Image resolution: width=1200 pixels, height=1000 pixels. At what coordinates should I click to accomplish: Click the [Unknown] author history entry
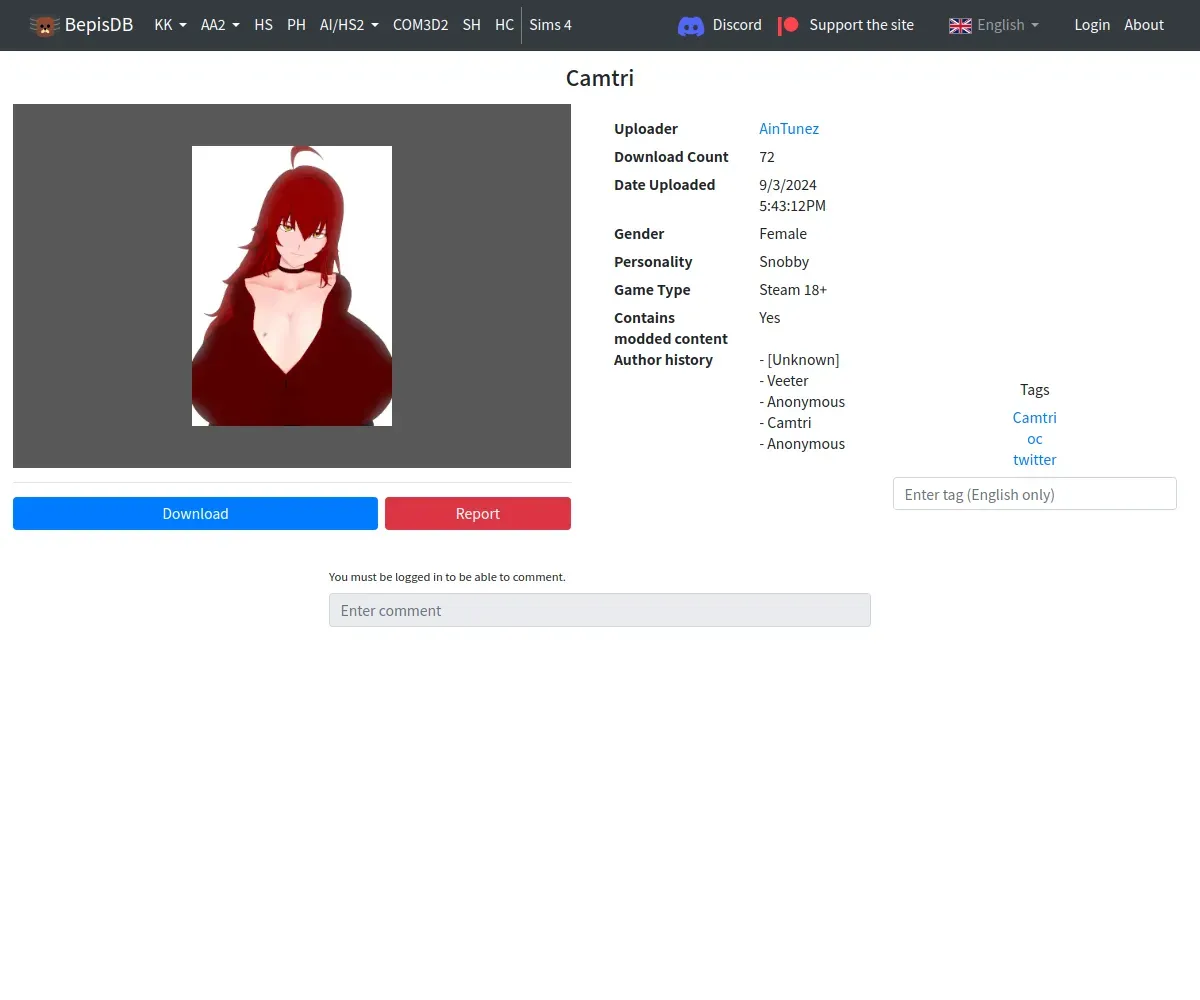click(x=799, y=360)
